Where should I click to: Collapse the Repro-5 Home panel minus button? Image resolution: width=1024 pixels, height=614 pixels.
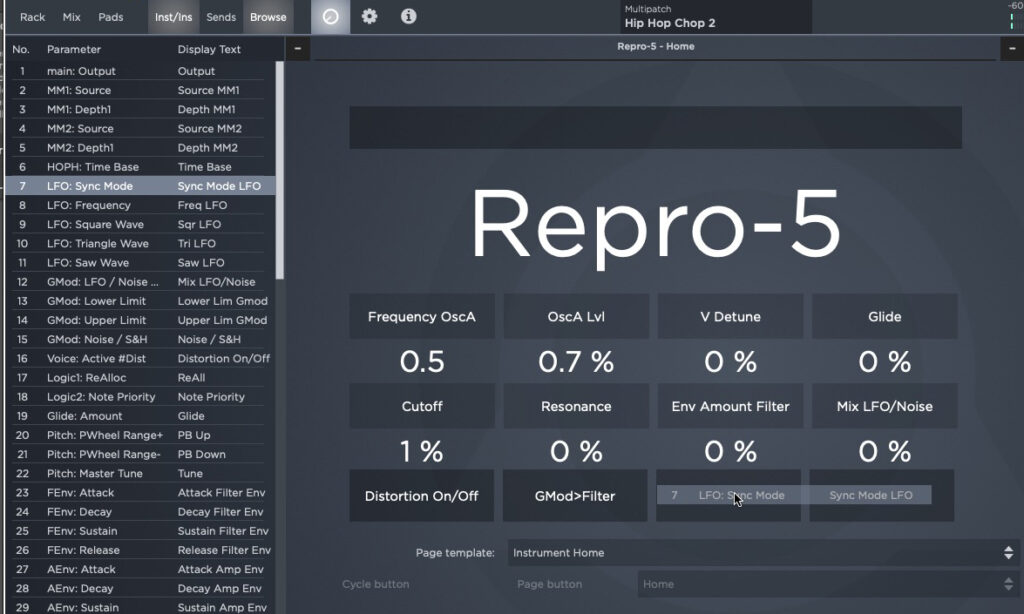click(x=1012, y=48)
